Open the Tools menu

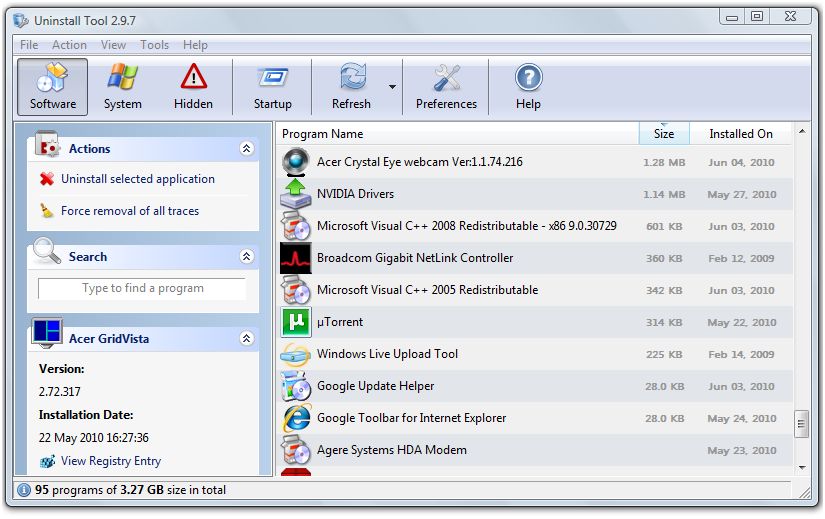[x=154, y=45]
